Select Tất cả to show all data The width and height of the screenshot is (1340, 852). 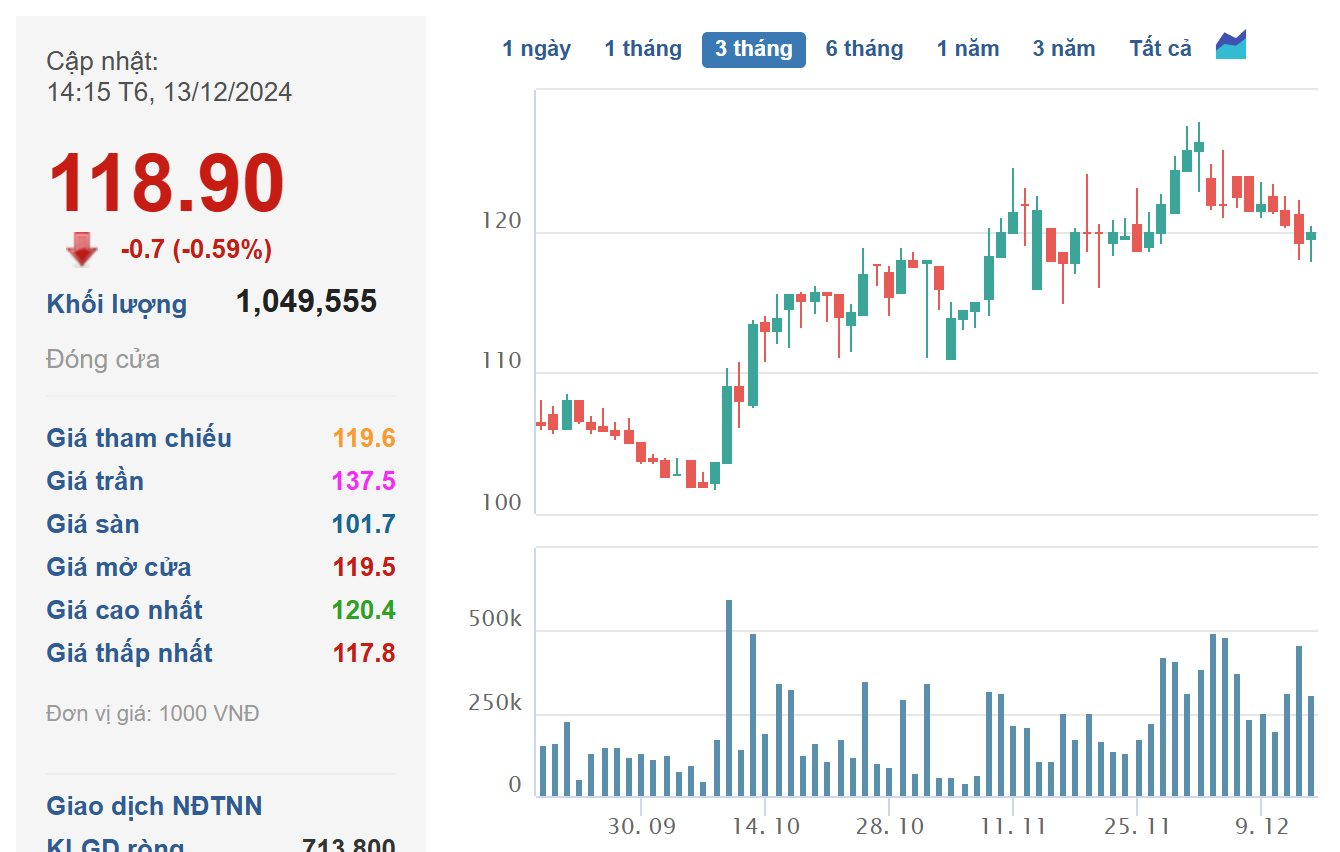click(1160, 49)
